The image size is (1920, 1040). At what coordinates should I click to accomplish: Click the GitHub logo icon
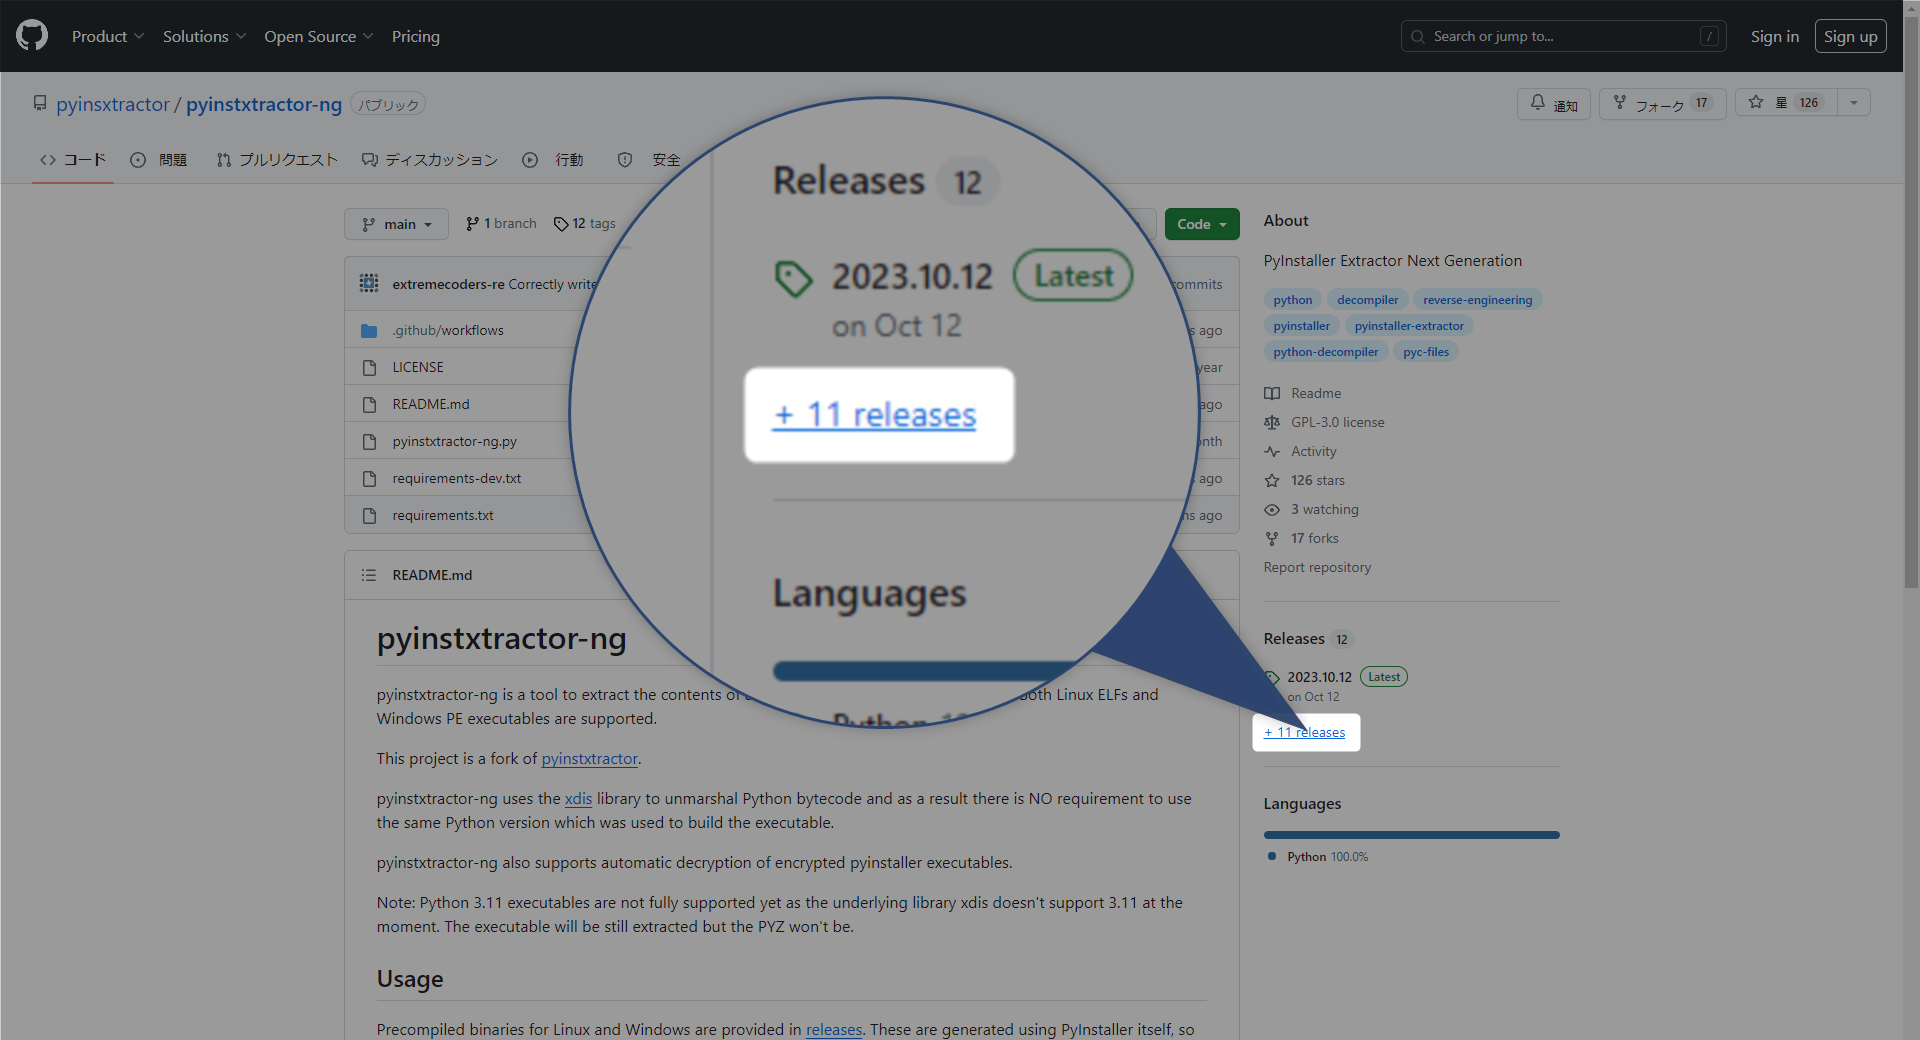pos(32,36)
